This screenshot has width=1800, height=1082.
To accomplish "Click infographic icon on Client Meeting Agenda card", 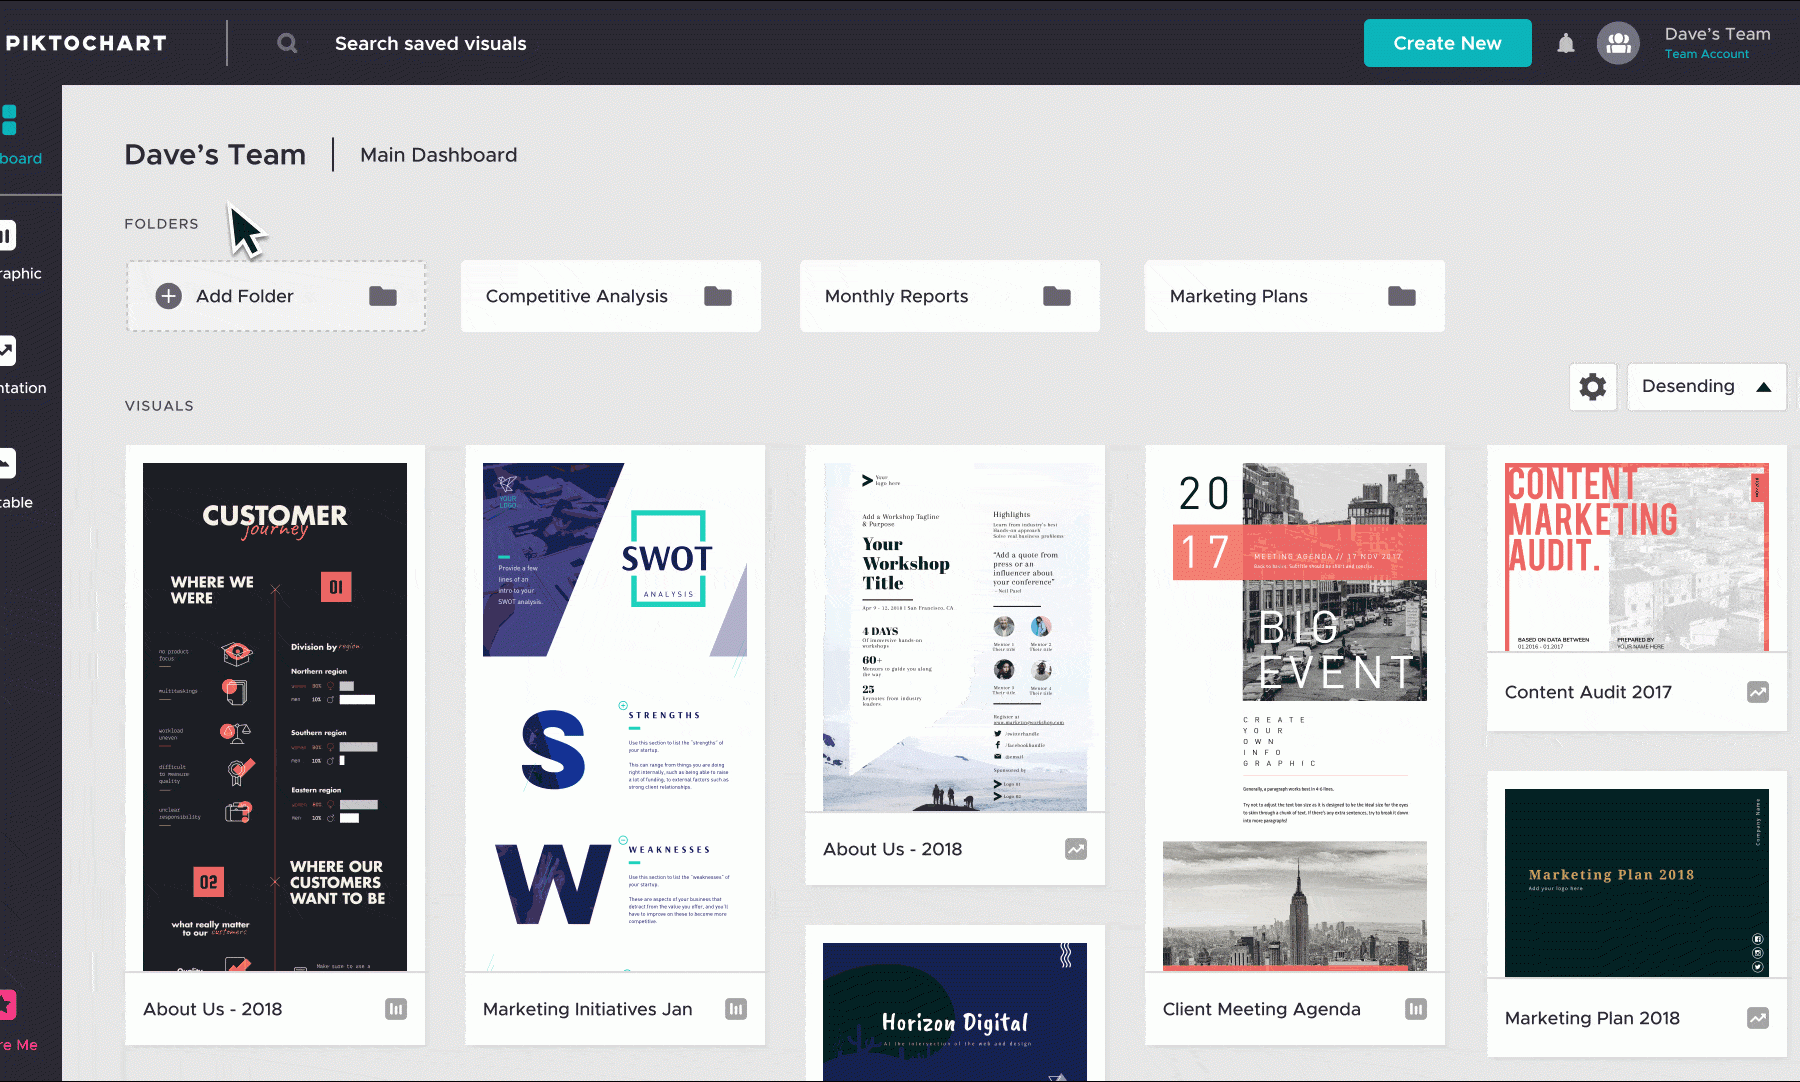I will pos(1415,1009).
